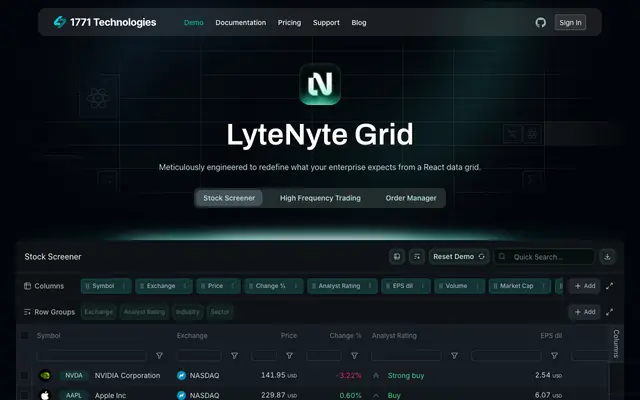The image size is (640, 400).
Task: Click the -3.22% change value
Action: click(349, 376)
